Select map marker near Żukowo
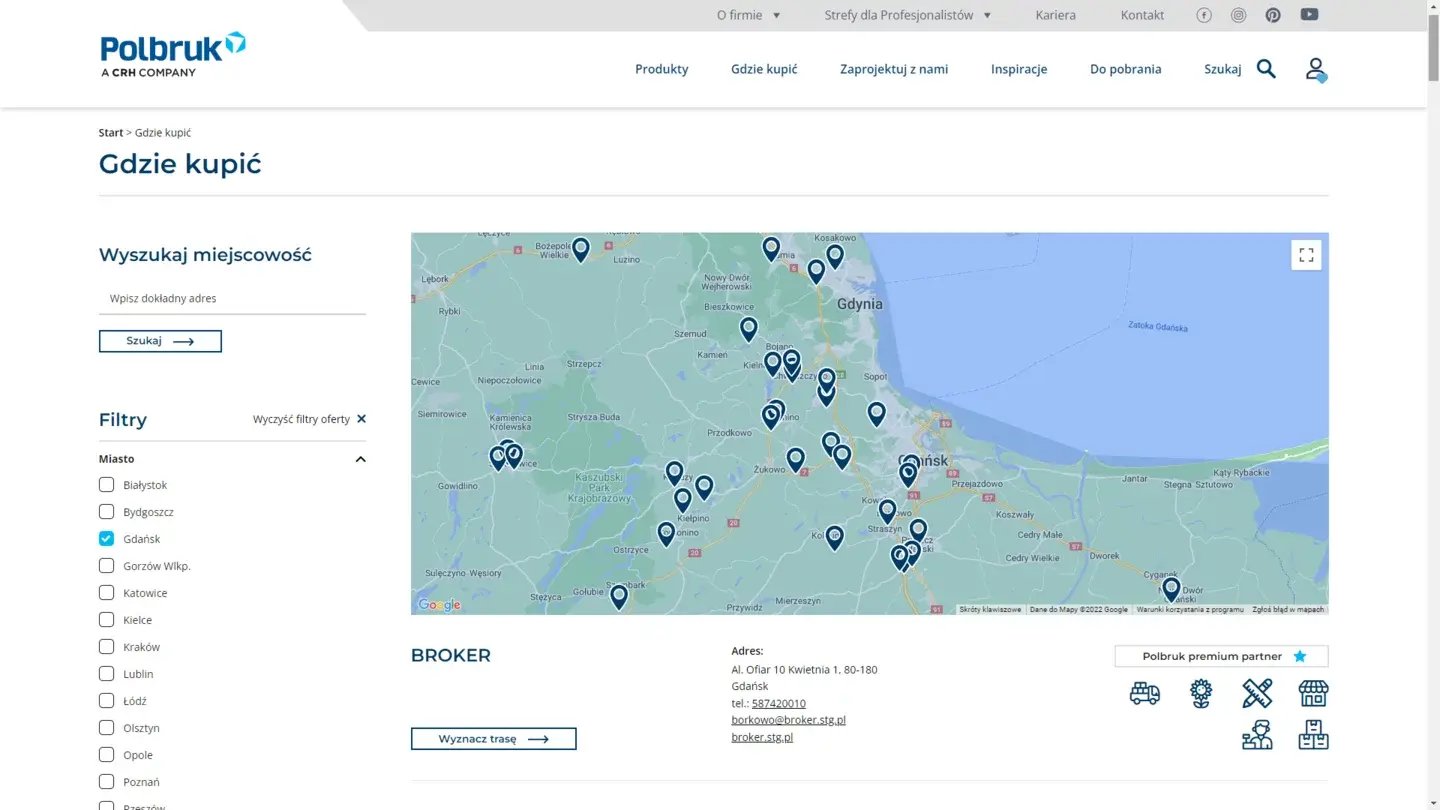This screenshot has width=1440, height=810. click(x=795, y=459)
